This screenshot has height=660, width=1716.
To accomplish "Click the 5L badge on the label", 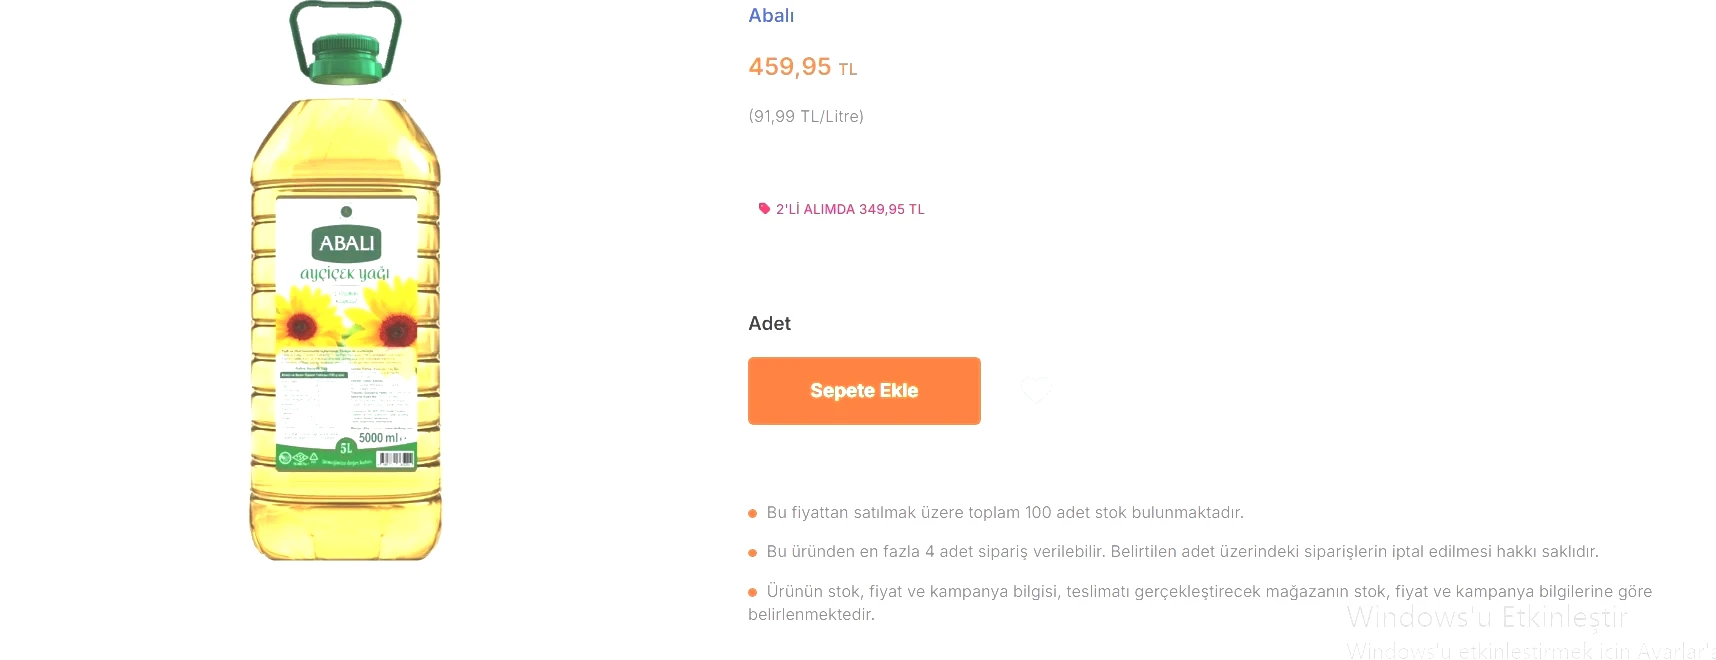I will [346, 448].
